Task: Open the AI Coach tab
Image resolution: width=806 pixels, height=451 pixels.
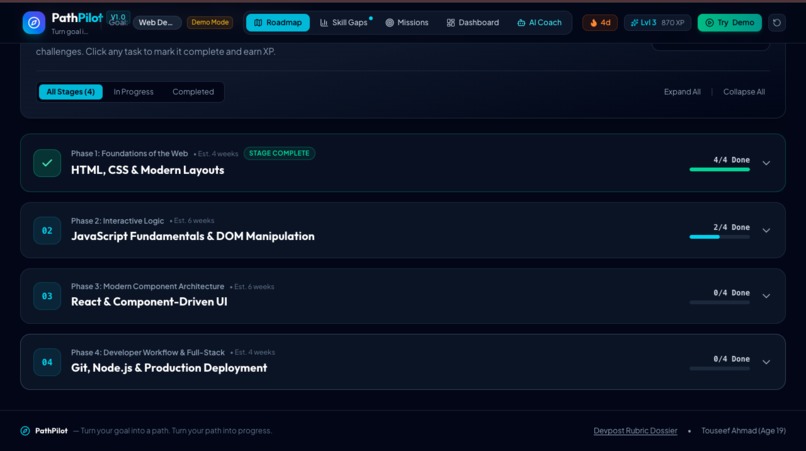Action: click(x=539, y=23)
